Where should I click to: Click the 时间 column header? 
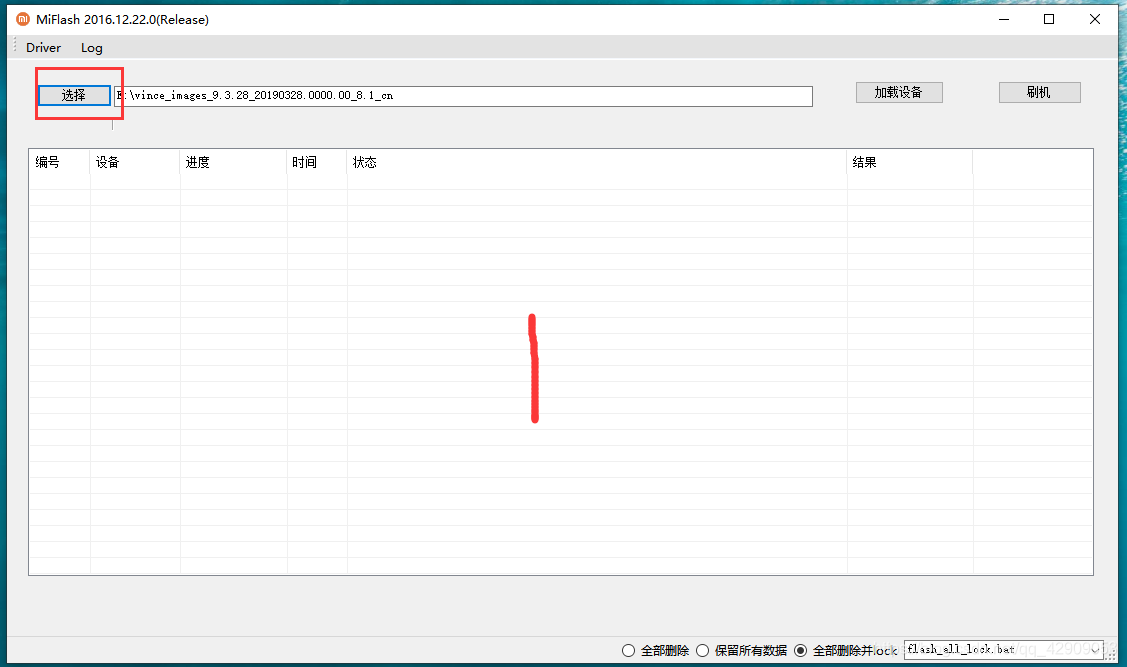point(317,162)
